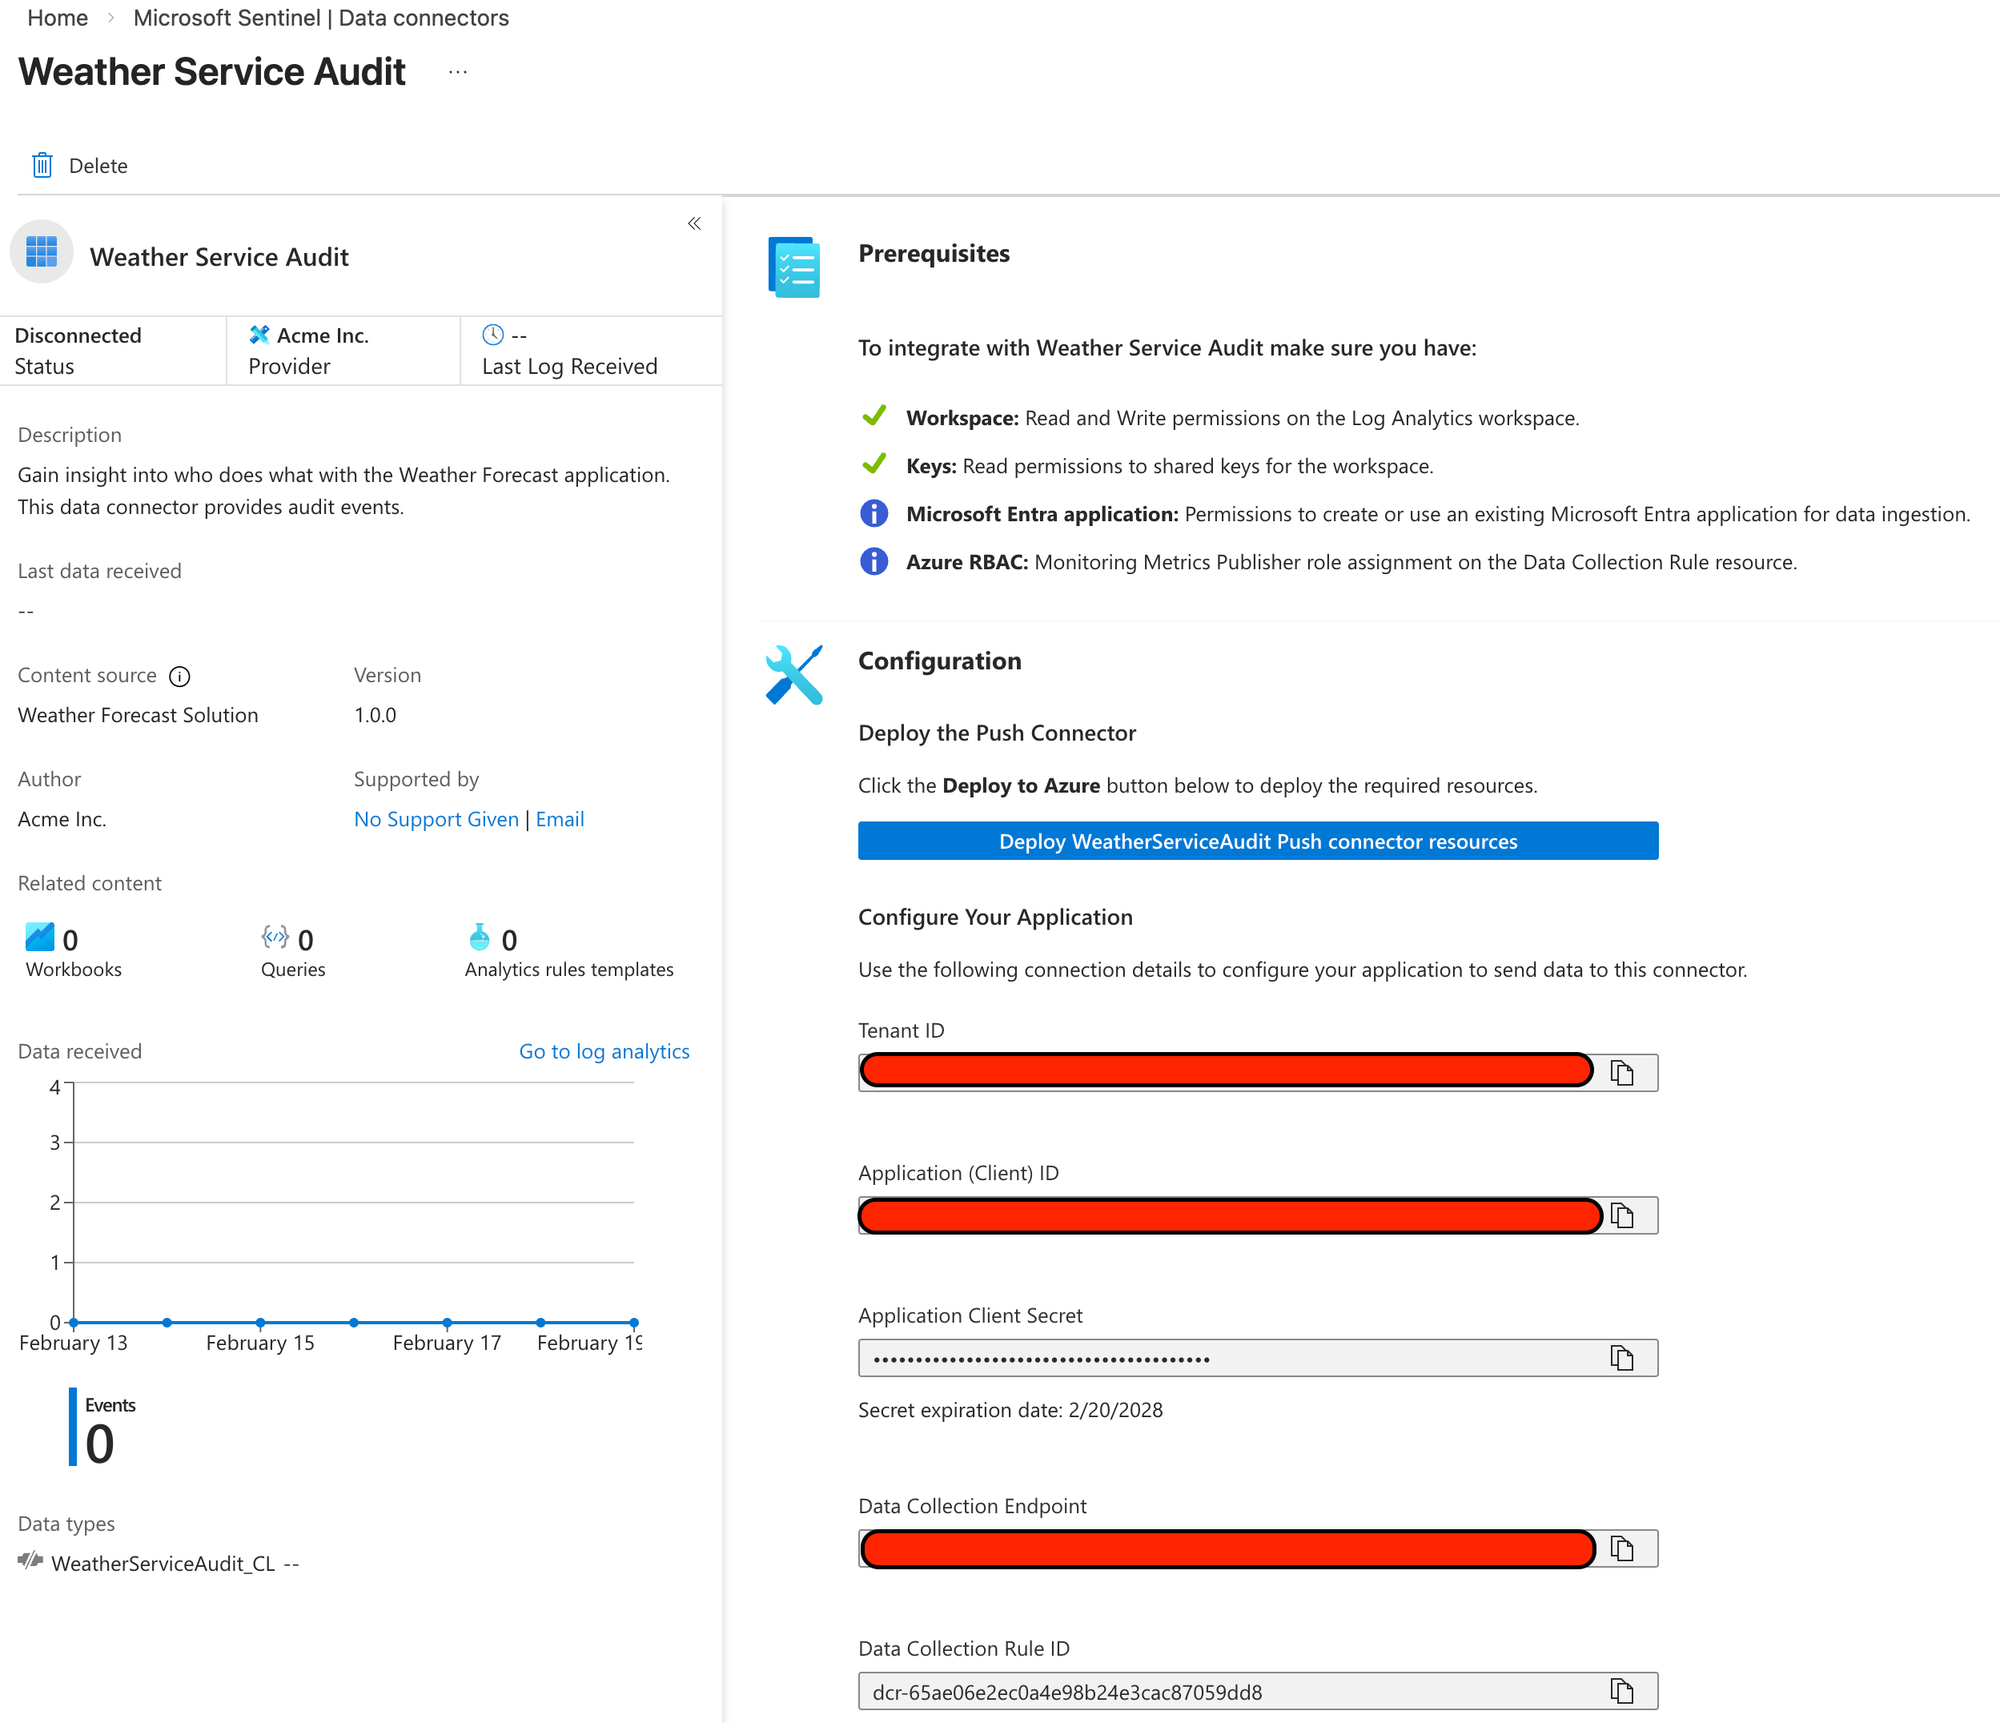The width and height of the screenshot is (2000, 1723).
Task: Click the No Support Given link
Action: pos(436,819)
